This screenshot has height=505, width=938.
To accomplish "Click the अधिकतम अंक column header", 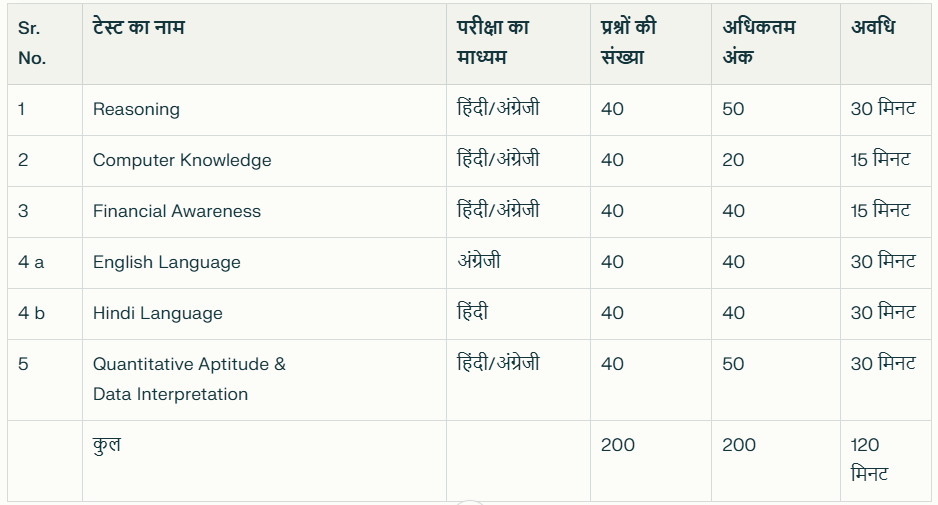I will pos(759,42).
